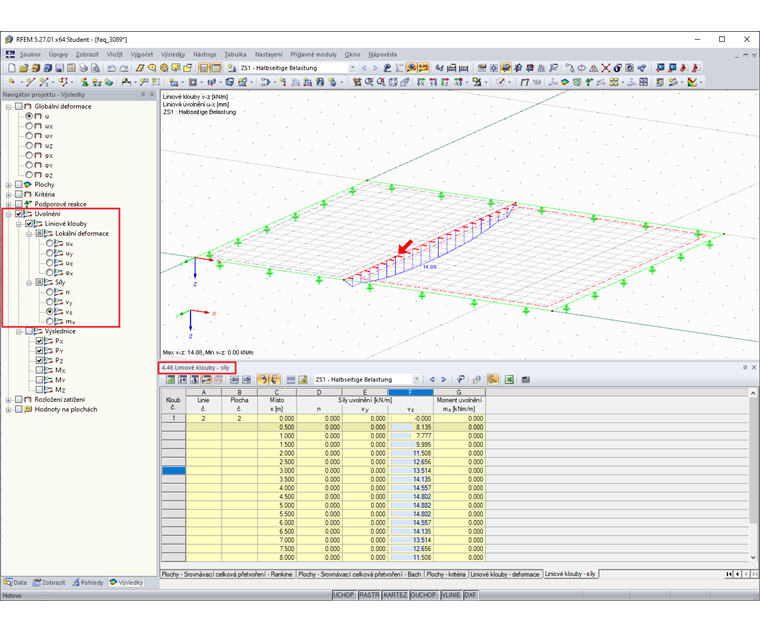
Task: Toggle the VLINIE status bar button
Action: click(451, 595)
